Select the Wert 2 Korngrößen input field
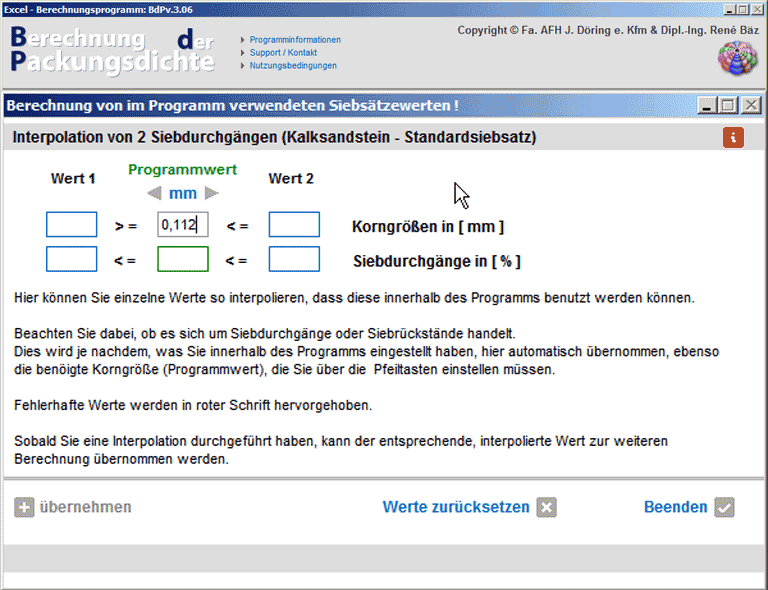The image size is (768, 590). [294, 225]
